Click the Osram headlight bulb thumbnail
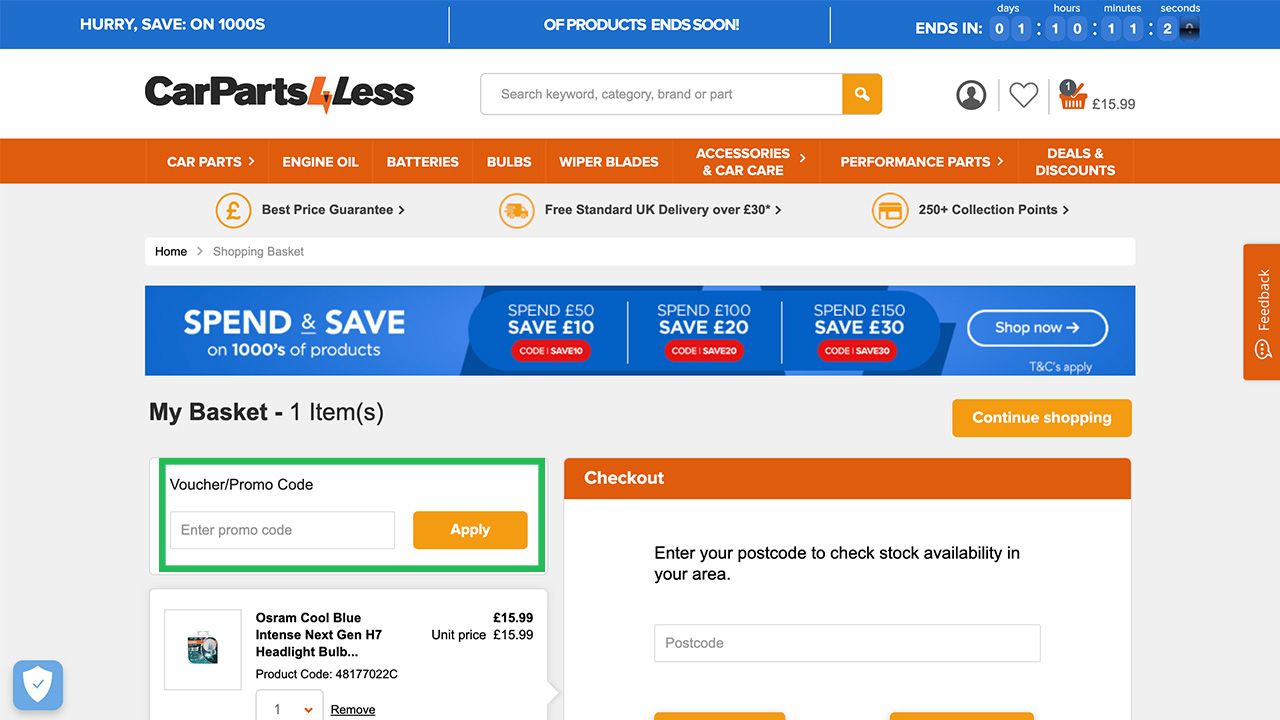1280x720 pixels. (203, 650)
